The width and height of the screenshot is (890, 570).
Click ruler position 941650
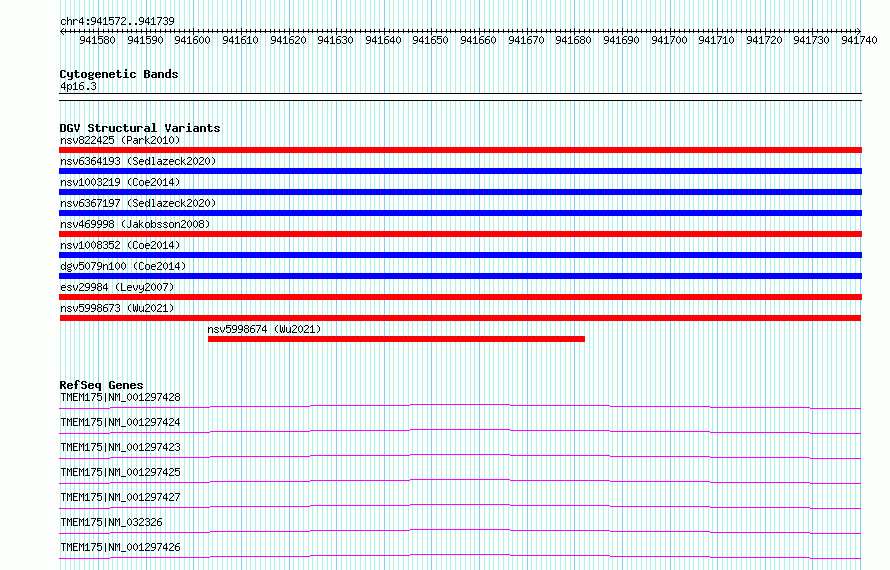[x=430, y=40]
